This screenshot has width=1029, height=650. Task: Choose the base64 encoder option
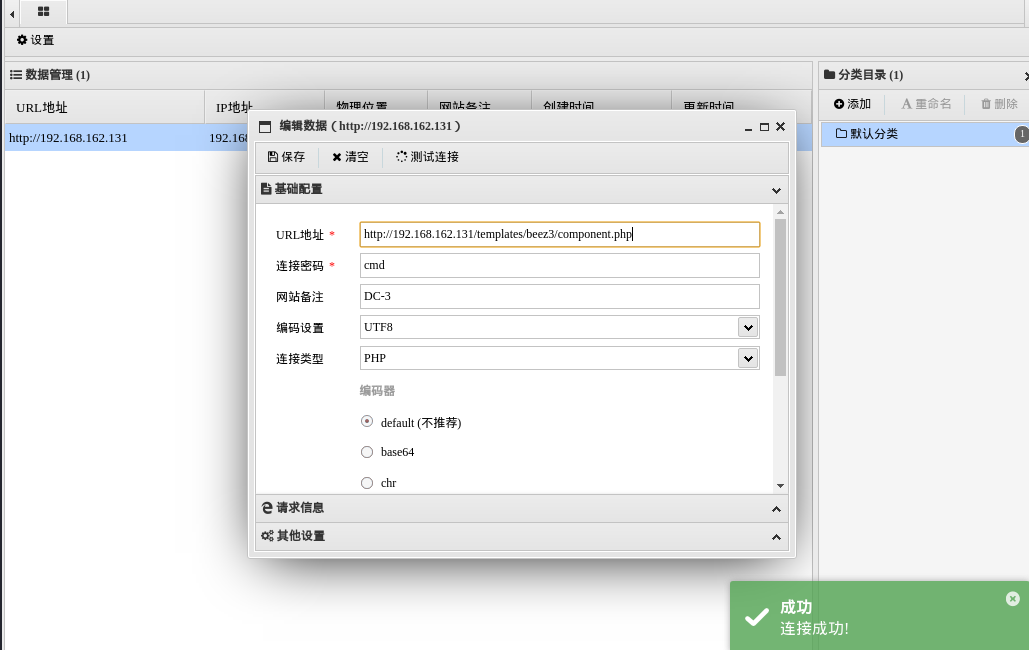click(367, 452)
